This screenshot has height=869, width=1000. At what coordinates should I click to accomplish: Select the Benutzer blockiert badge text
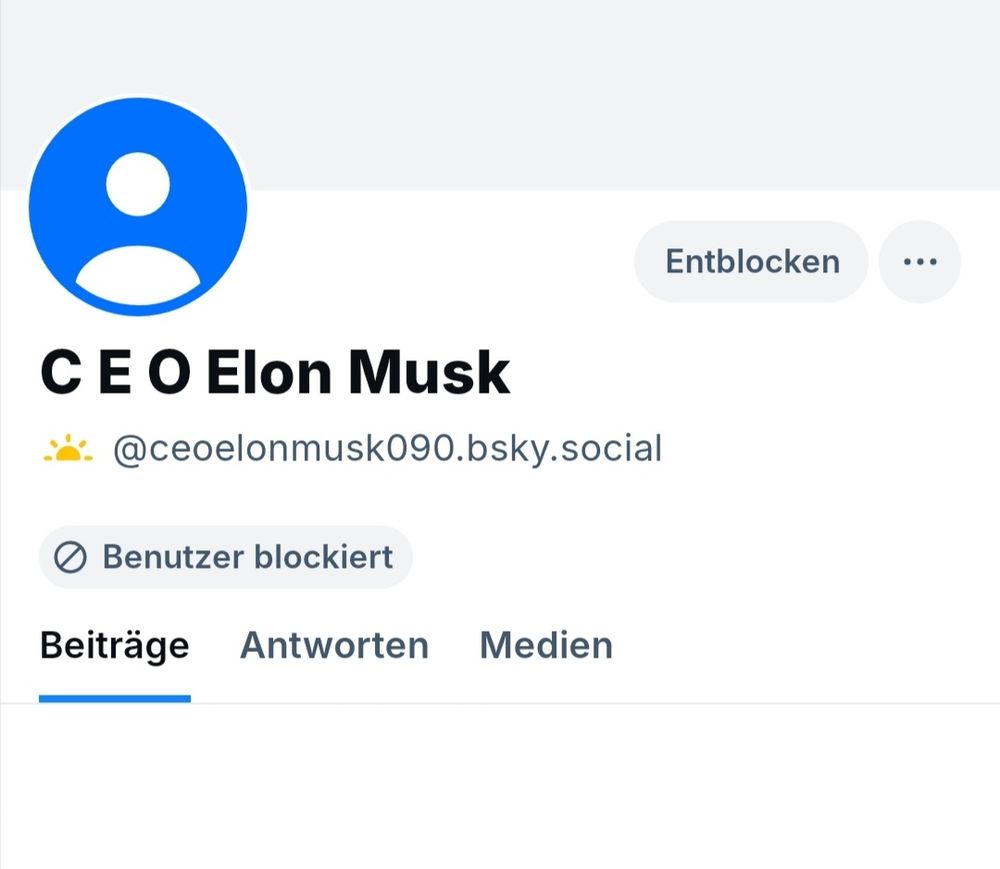coord(247,557)
